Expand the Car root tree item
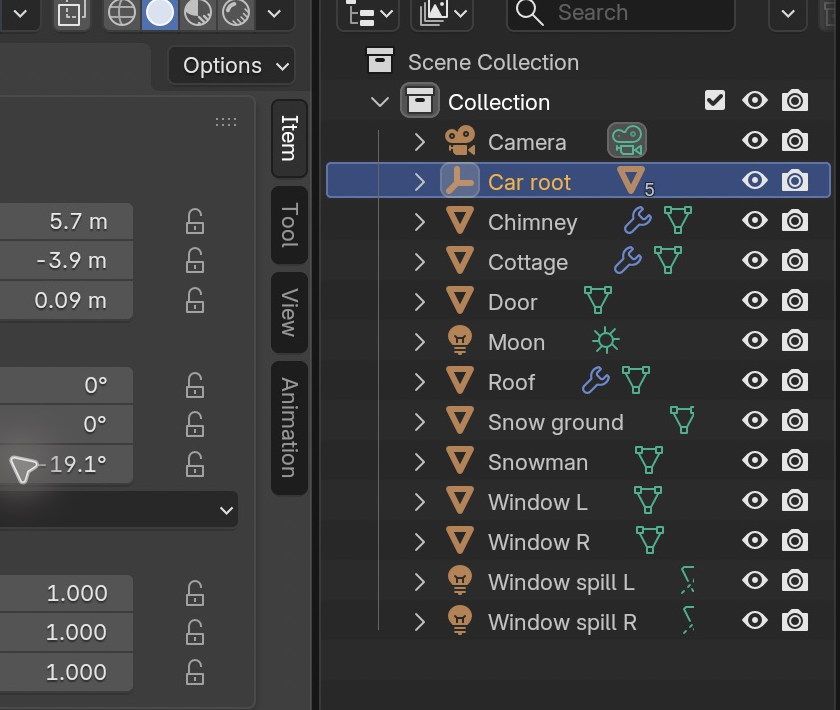The width and height of the screenshot is (840, 710). point(419,182)
